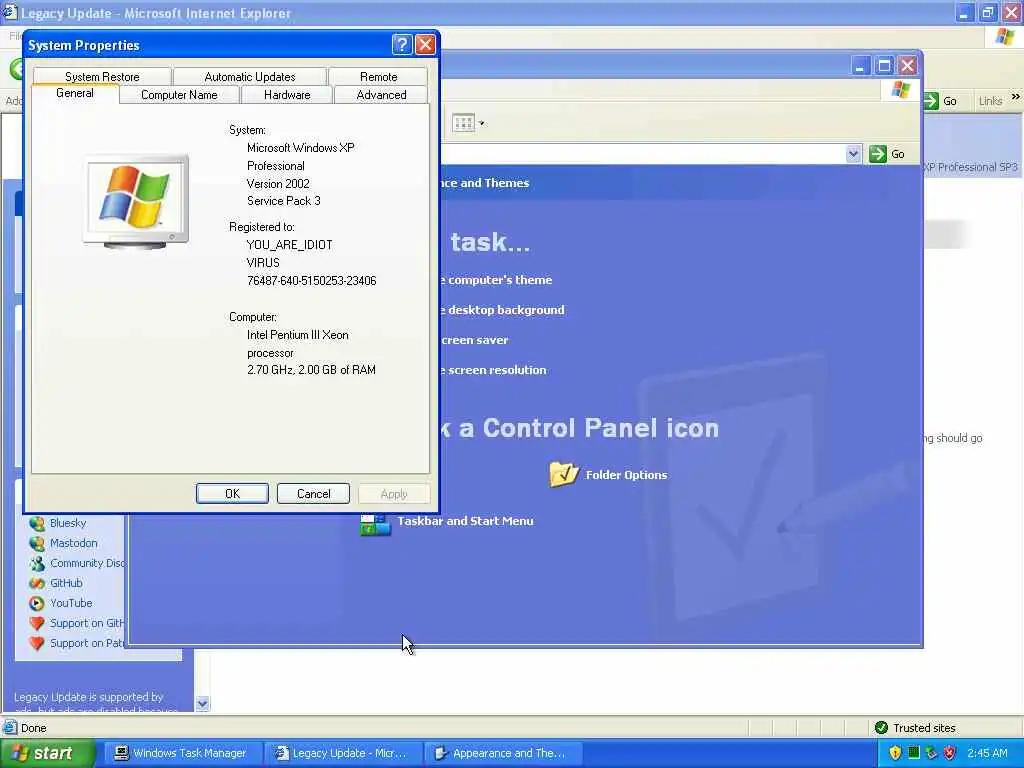Open the Community Discord icon

[37, 563]
